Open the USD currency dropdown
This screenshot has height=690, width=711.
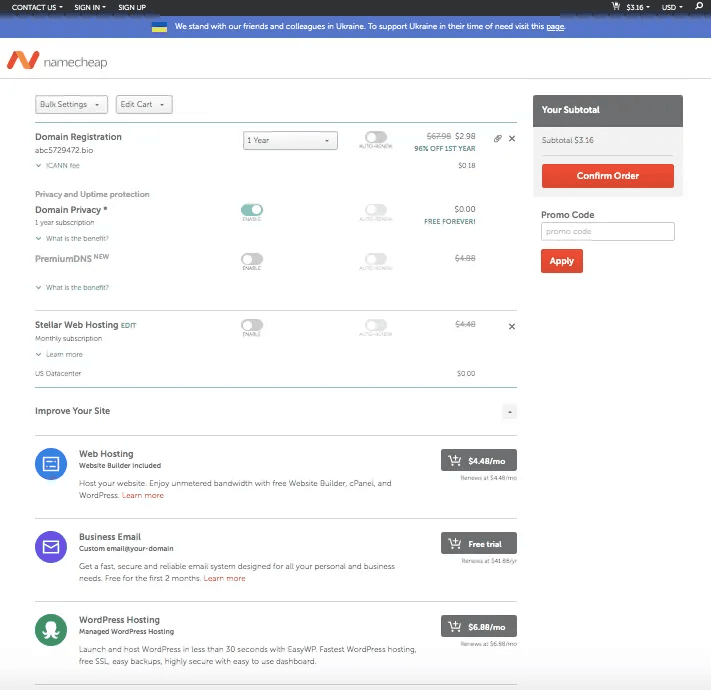[x=672, y=7]
